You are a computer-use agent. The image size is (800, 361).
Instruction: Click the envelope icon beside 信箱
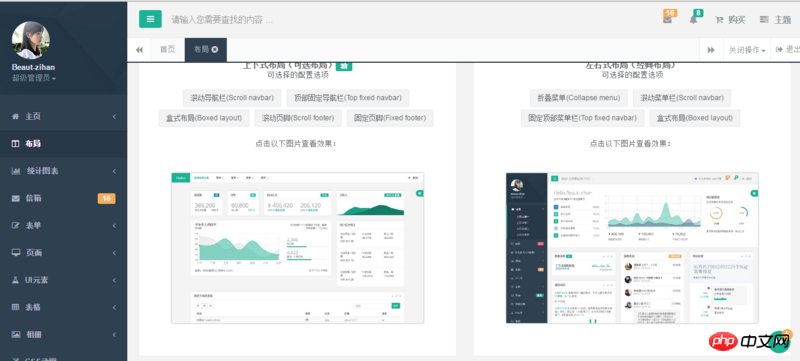coord(15,198)
